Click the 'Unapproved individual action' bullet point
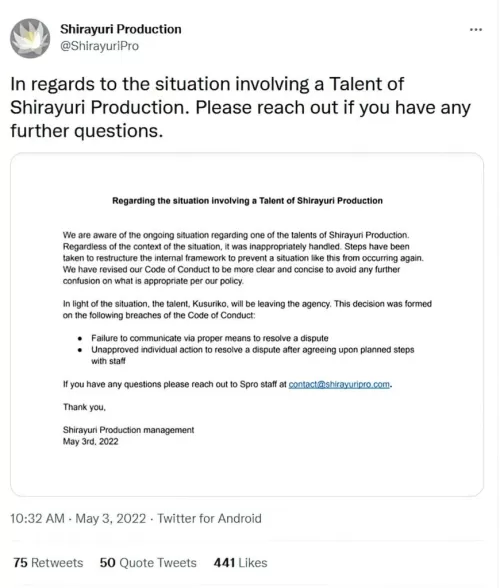Screen dimensions: 500x588 coord(252,355)
